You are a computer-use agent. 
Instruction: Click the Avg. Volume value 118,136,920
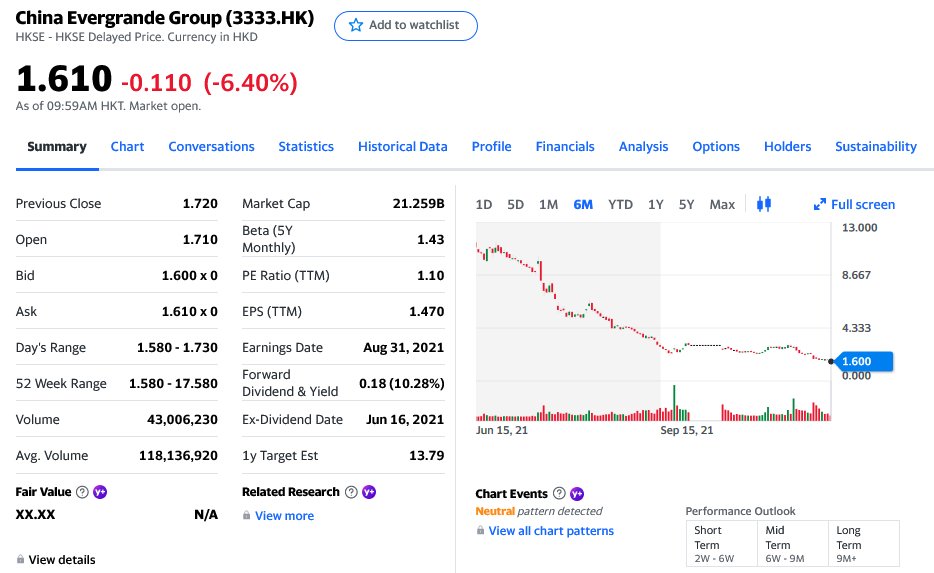tap(178, 456)
